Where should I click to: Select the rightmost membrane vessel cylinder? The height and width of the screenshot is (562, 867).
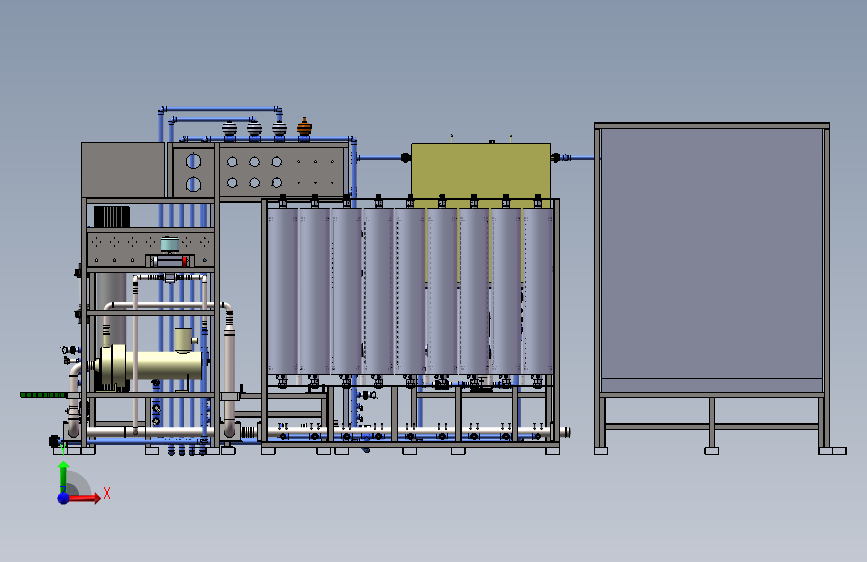(x=538, y=290)
